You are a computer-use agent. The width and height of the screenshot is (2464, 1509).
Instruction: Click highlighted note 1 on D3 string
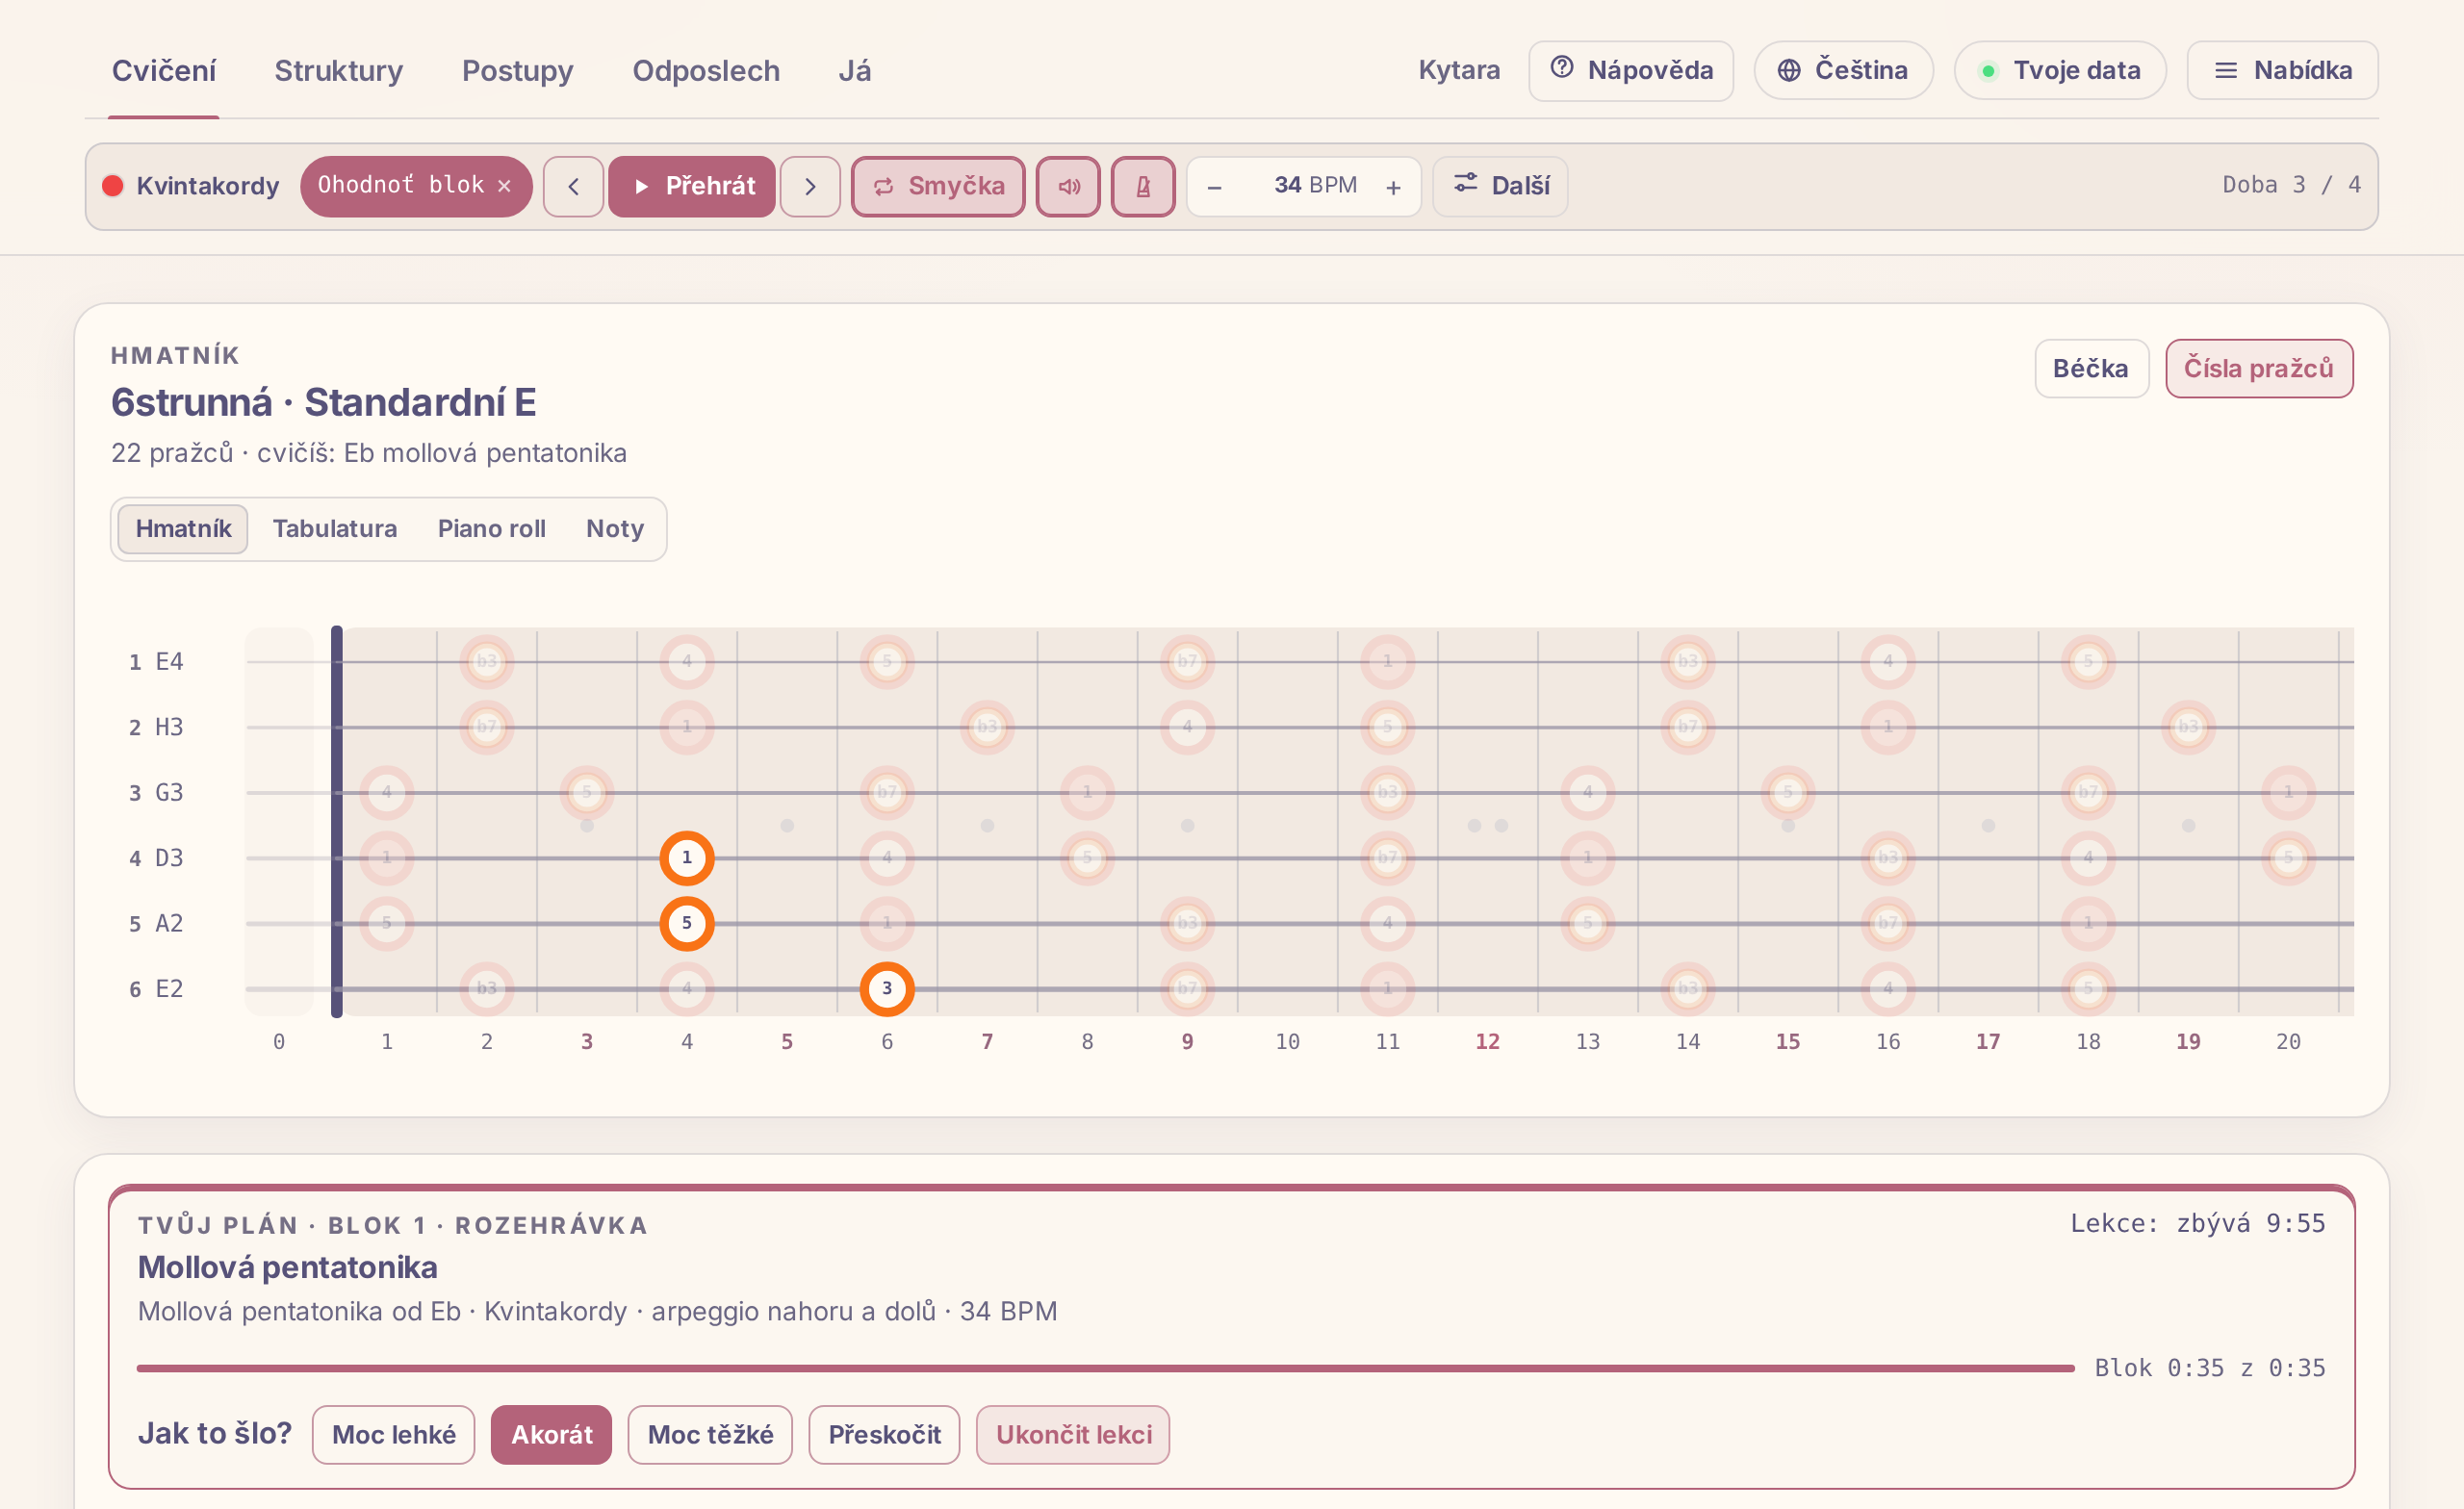click(x=687, y=858)
